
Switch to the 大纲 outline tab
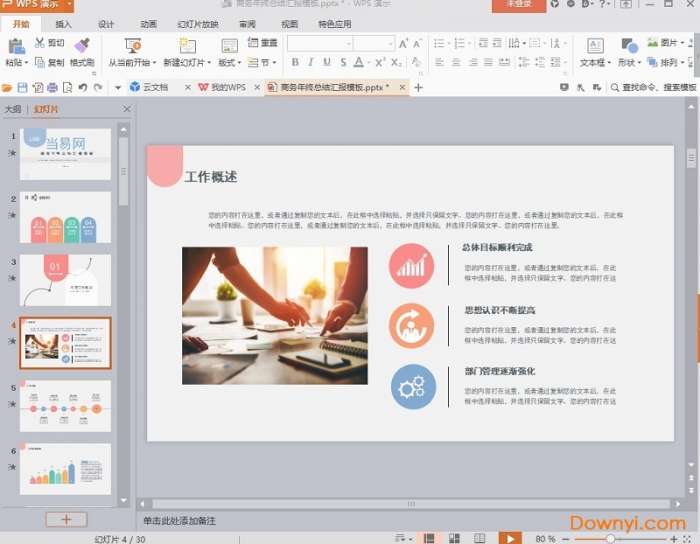click(x=12, y=109)
